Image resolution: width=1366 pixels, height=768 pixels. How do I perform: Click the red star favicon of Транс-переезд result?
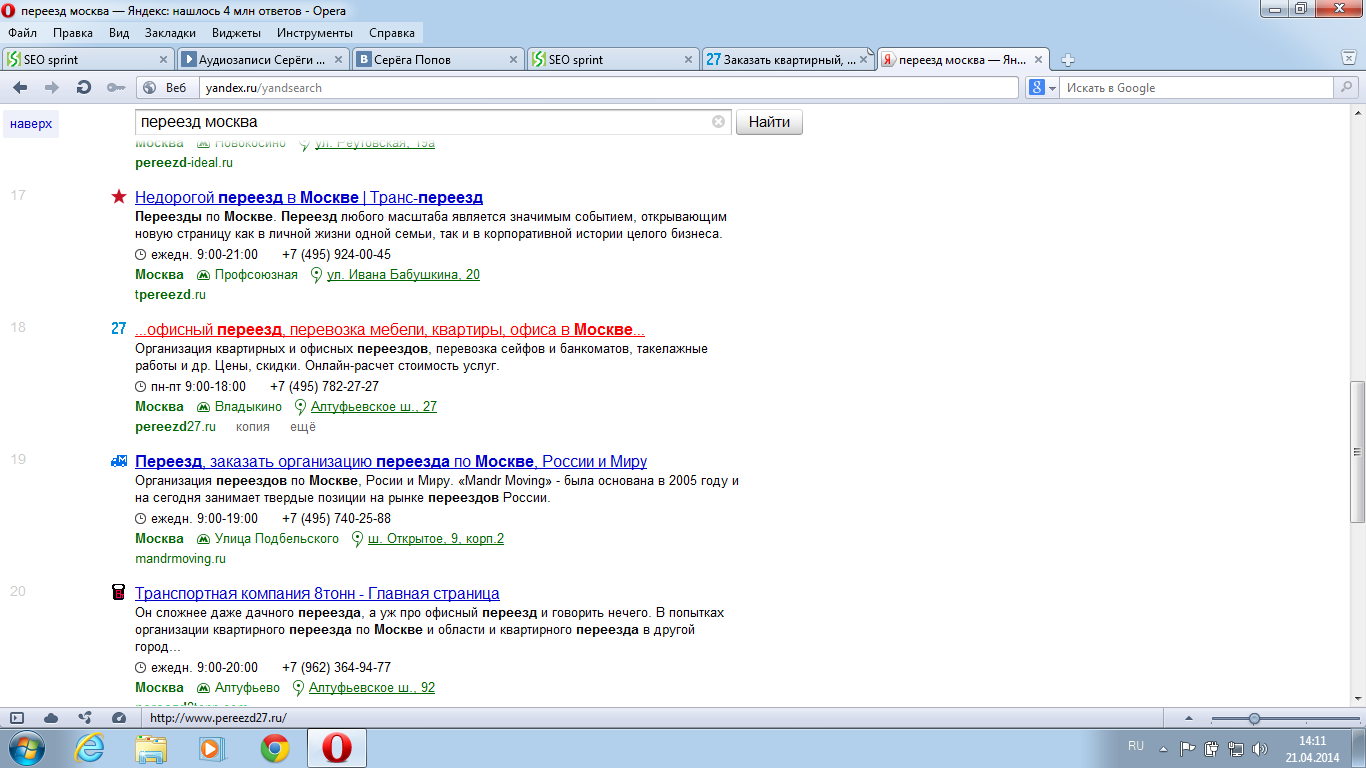coord(119,197)
